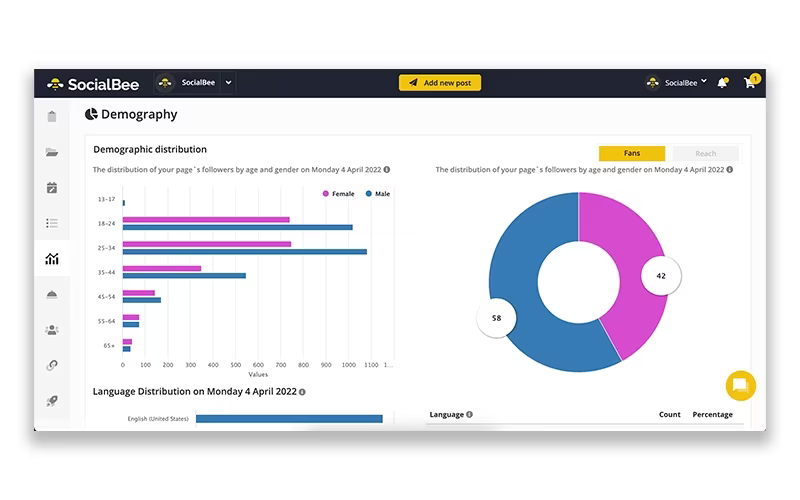Click the Percentage column header
Screen dimensions: 800x500
pos(712,414)
